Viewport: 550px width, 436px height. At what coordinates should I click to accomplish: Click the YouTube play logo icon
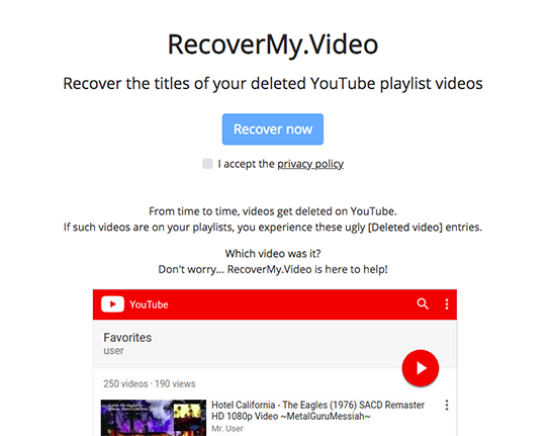[x=113, y=304]
